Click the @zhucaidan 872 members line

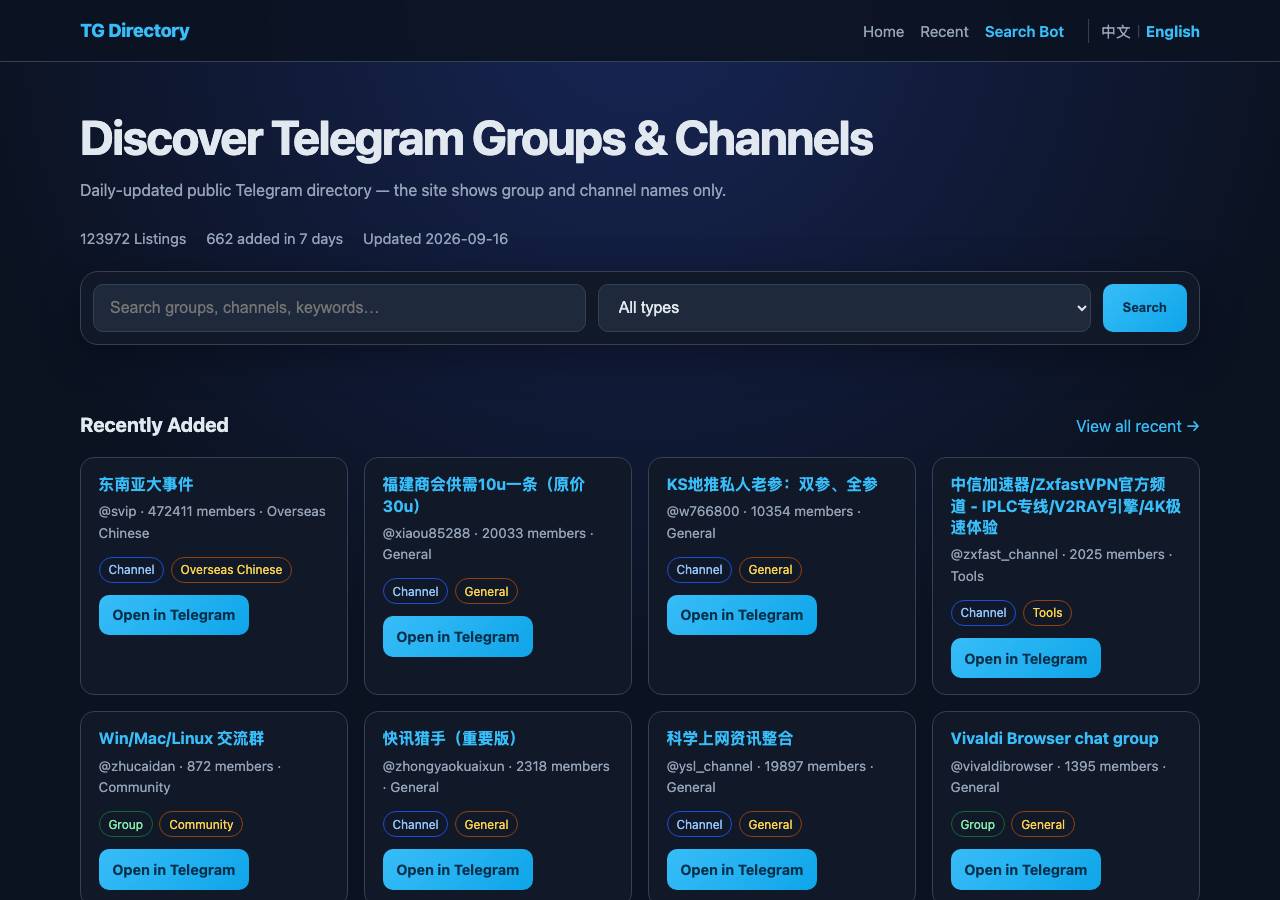[x=190, y=777]
